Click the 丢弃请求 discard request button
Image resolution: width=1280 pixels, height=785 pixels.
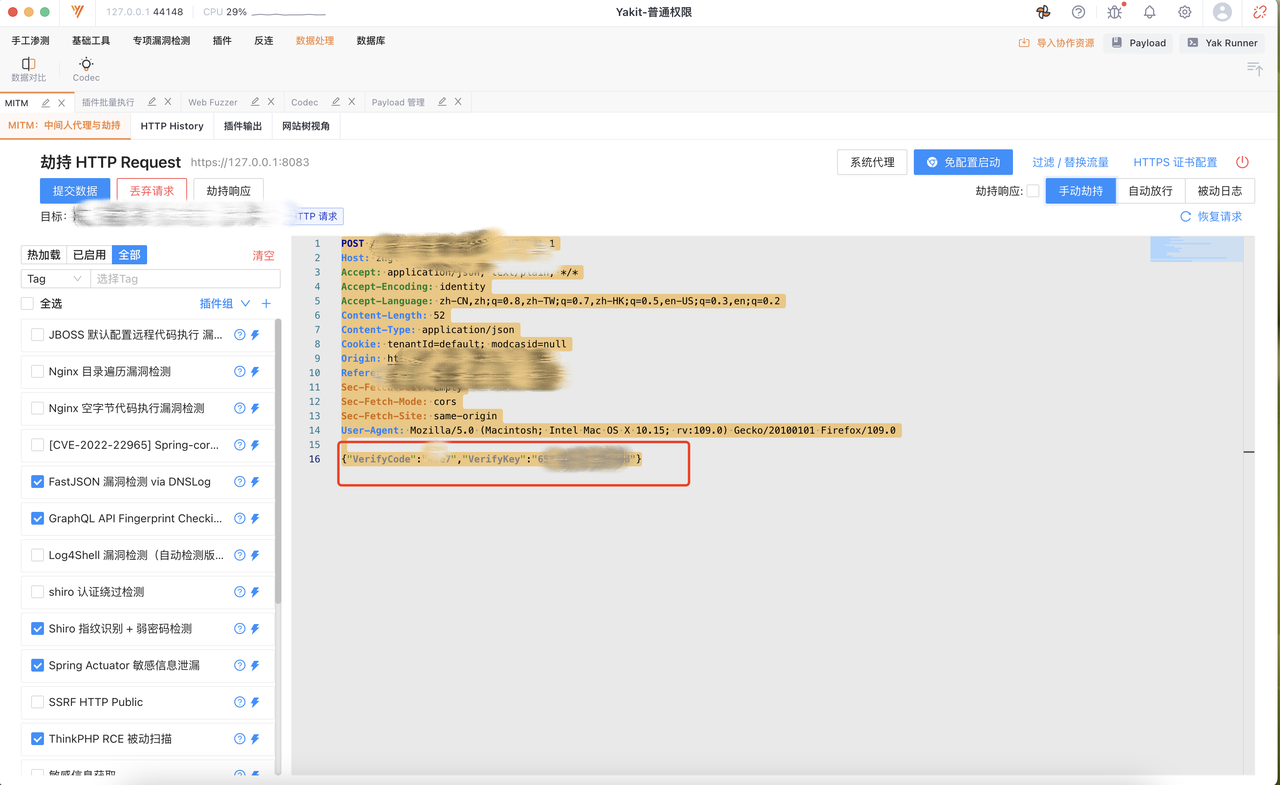click(x=152, y=191)
